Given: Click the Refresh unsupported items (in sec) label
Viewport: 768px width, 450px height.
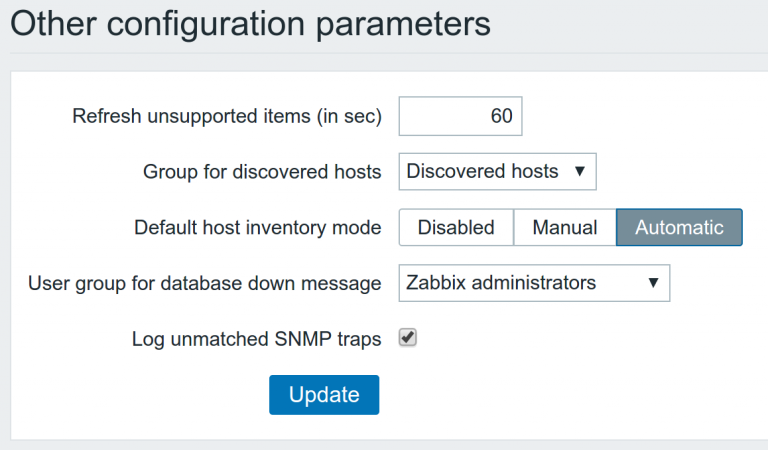Looking at the screenshot, I should pos(227,117).
